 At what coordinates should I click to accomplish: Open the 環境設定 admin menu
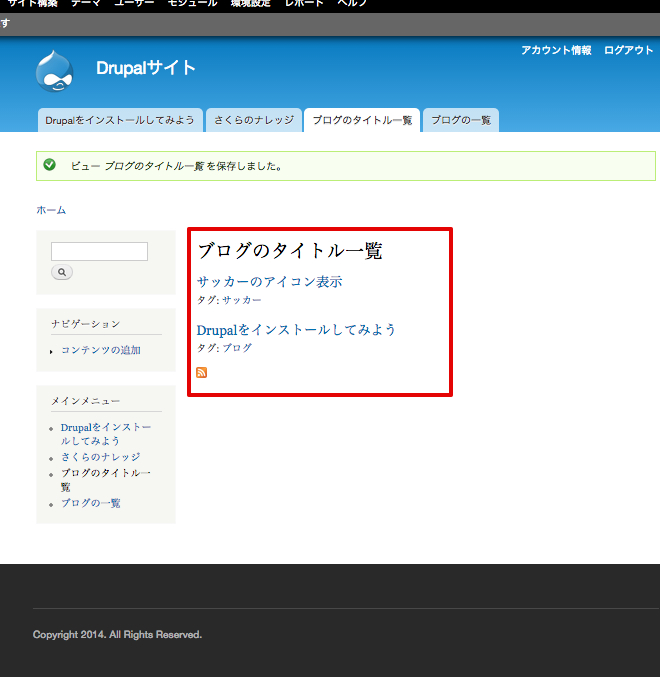click(x=251, y=4)
